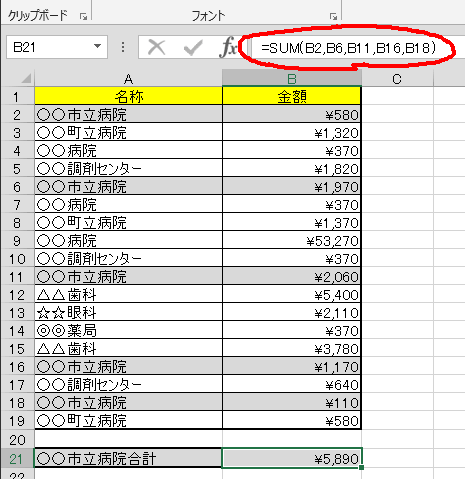Cancel formula entry with the X icon
Viewport: 465px width, 479px height.
coord(157,47)
